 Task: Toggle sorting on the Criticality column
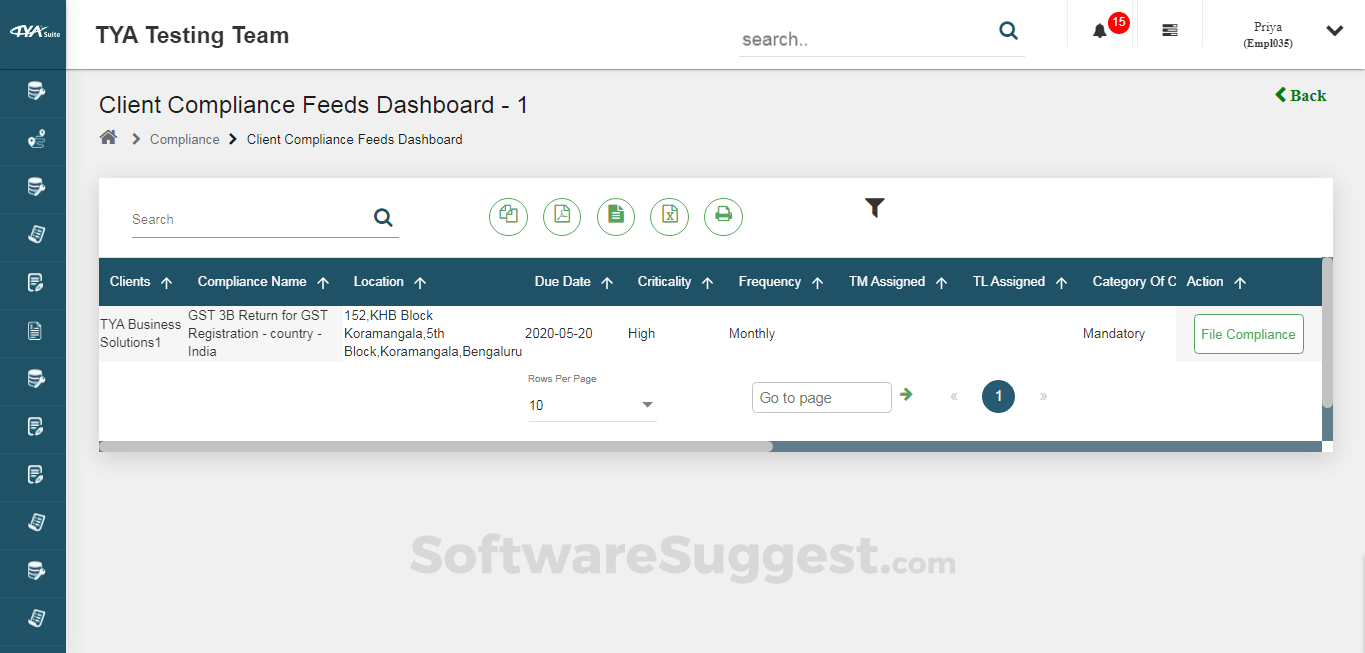[709, 282]
